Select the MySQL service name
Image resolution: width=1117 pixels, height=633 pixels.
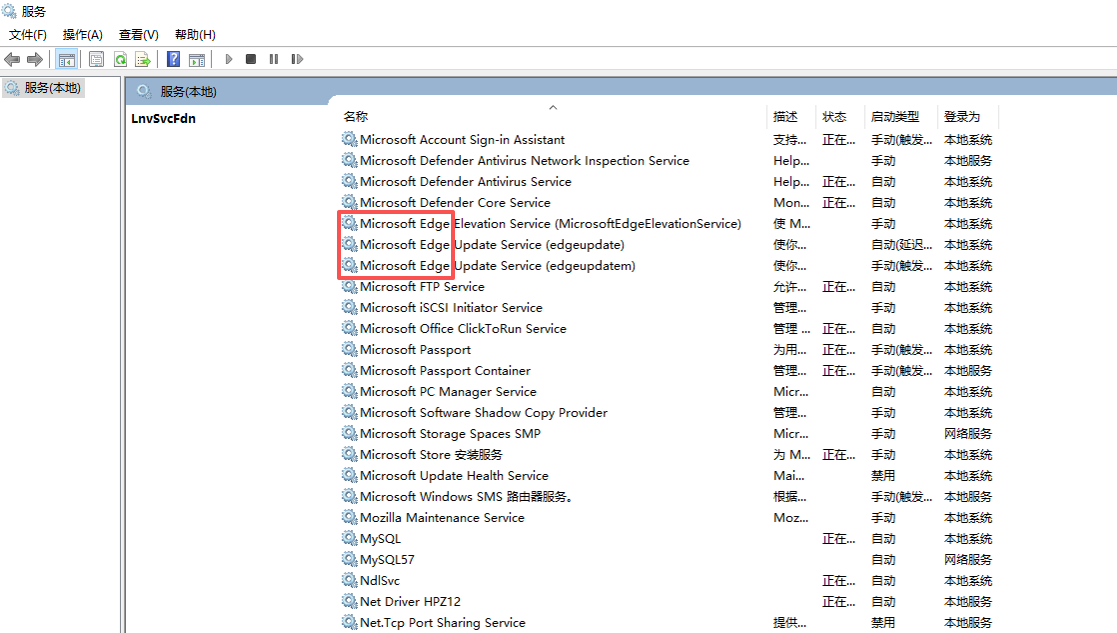click(380, 539)
